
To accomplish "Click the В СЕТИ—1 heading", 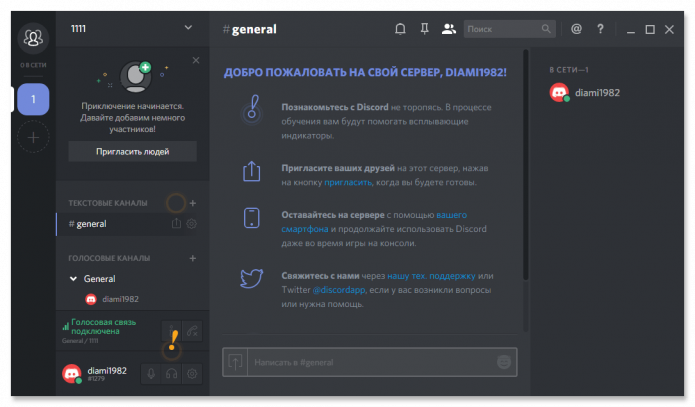I will click(x=569, y=70).
